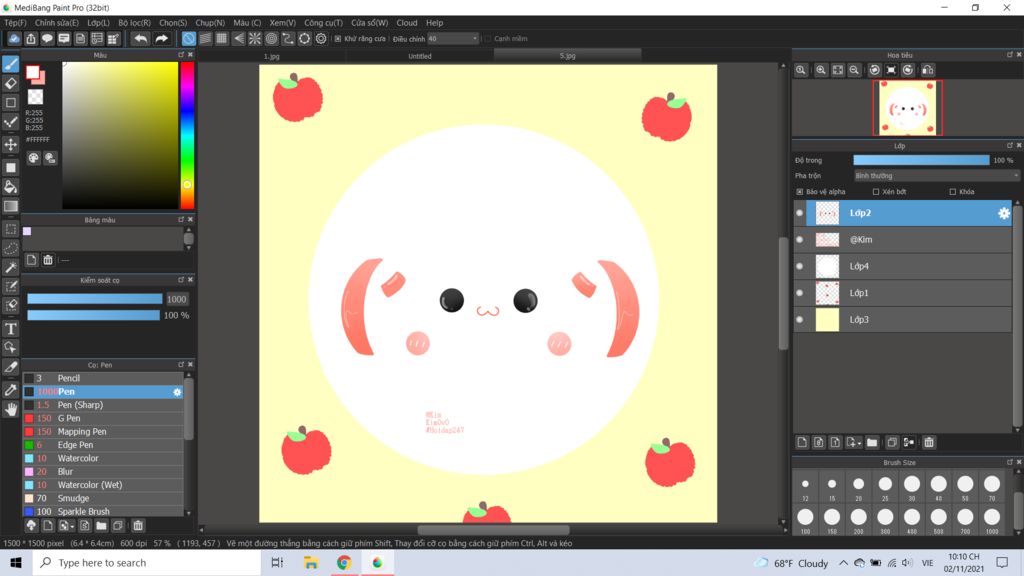Click the Undo arrow
The image size is (1024, 576).
pyautogui.click(x=140, y=39)
